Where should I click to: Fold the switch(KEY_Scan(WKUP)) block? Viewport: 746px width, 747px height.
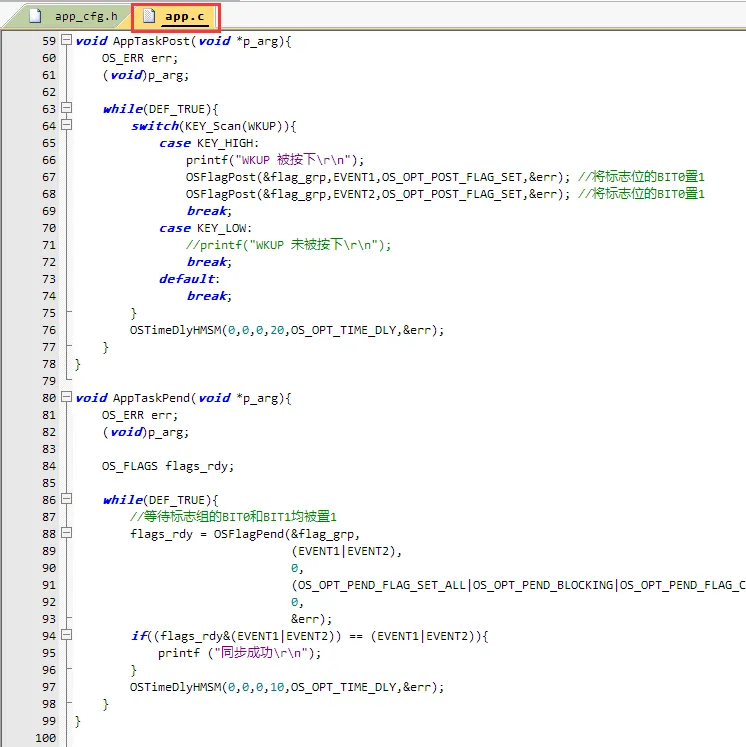[66, 126]
